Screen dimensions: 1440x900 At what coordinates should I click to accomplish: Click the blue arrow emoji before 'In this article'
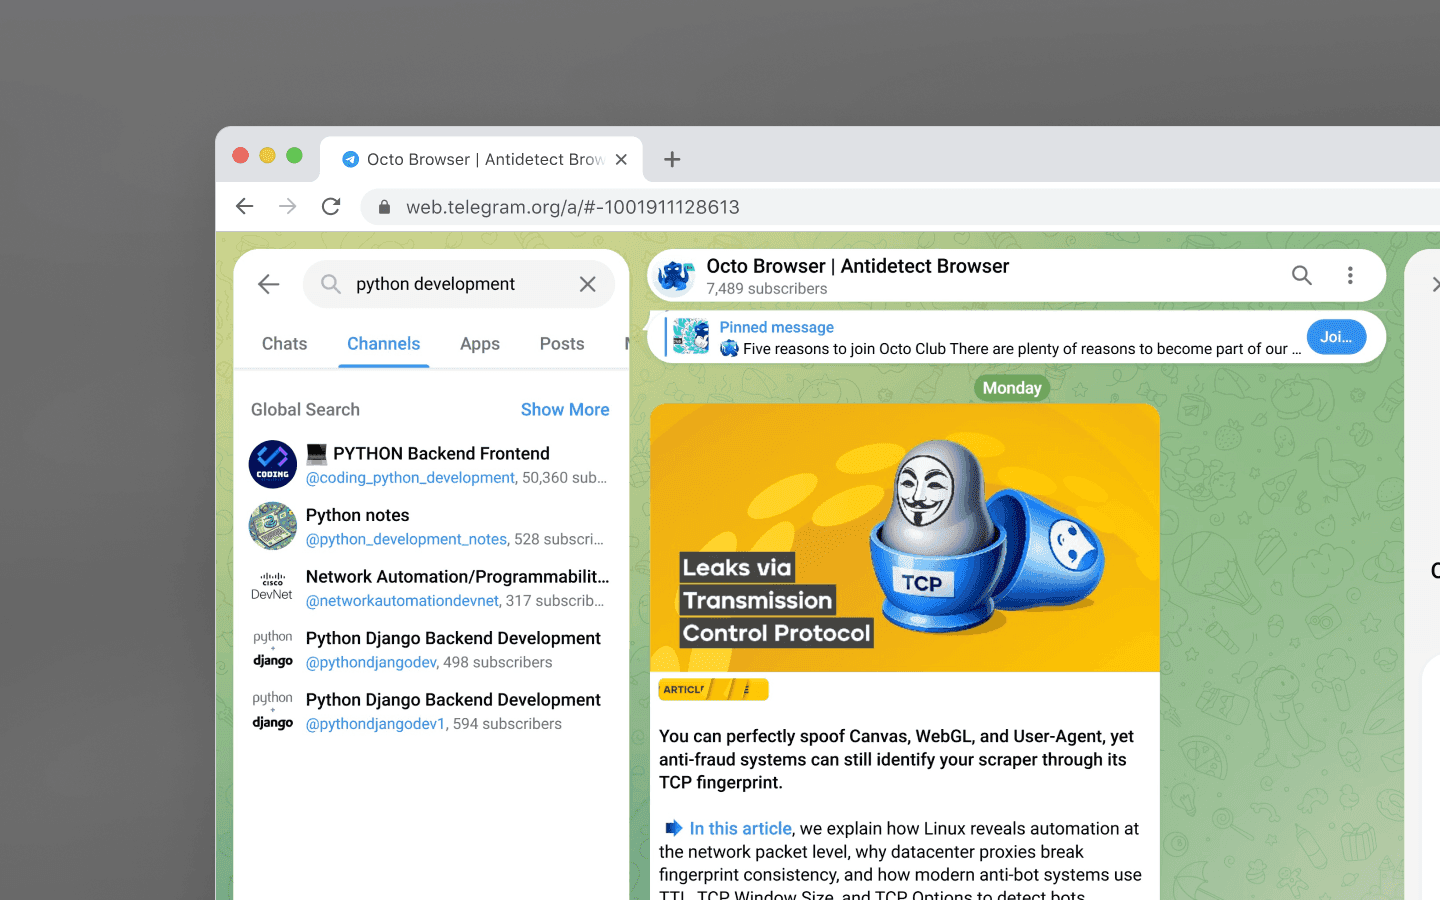point(674,828)
